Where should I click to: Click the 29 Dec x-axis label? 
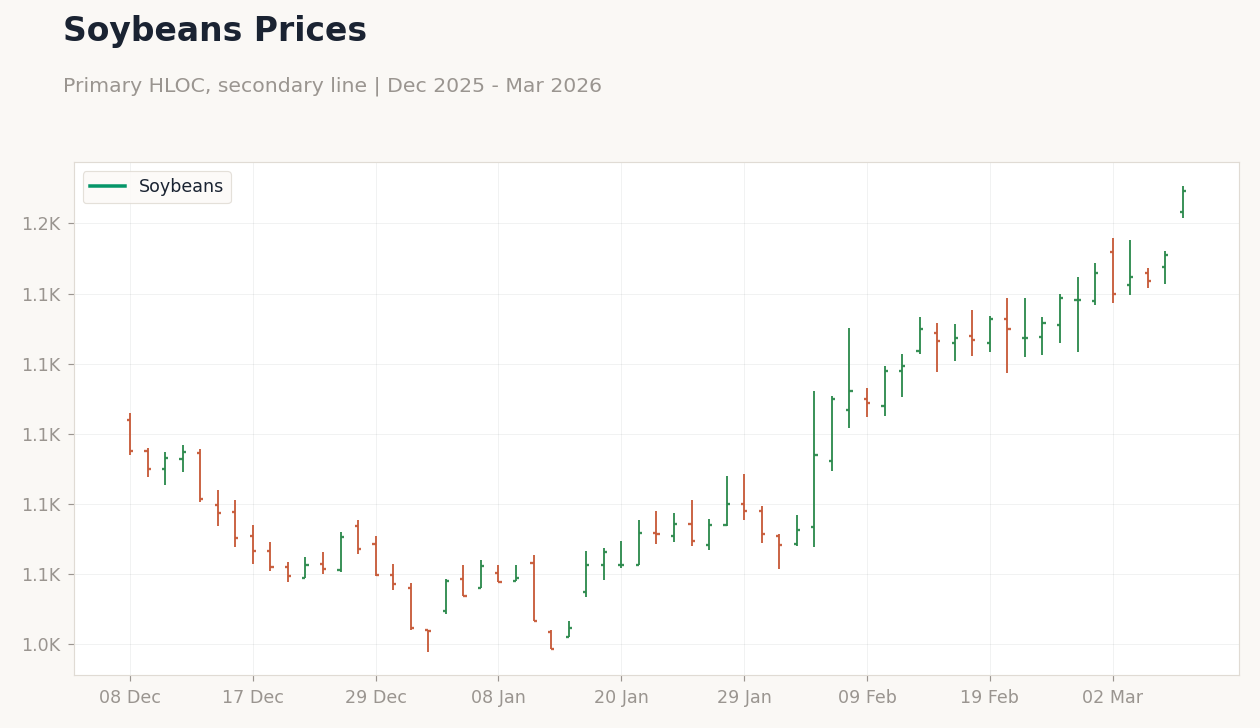click(x=376, y=698)
